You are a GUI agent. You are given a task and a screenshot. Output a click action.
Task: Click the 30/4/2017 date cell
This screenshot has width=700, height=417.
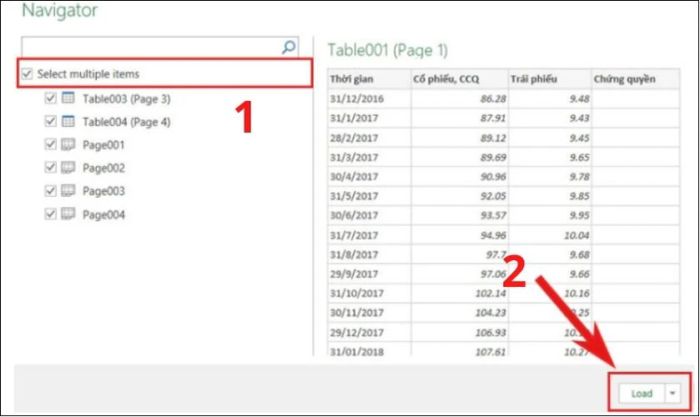point(369,177)
